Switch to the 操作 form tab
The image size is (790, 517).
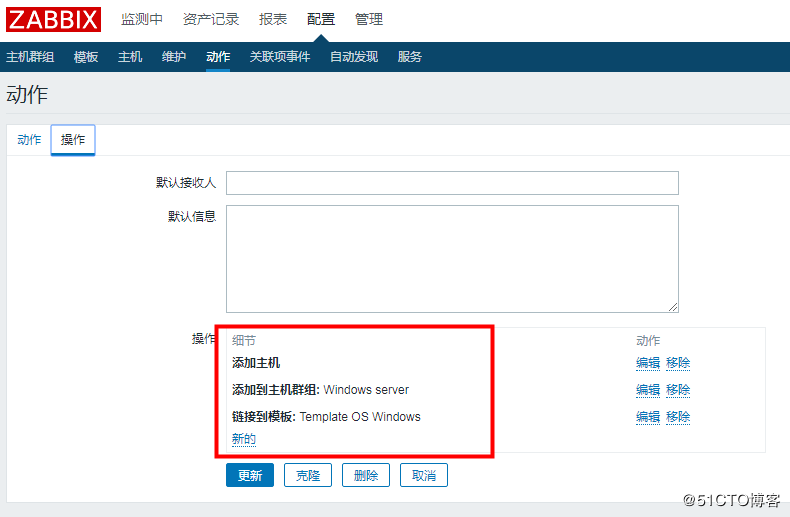pos(73,140)
